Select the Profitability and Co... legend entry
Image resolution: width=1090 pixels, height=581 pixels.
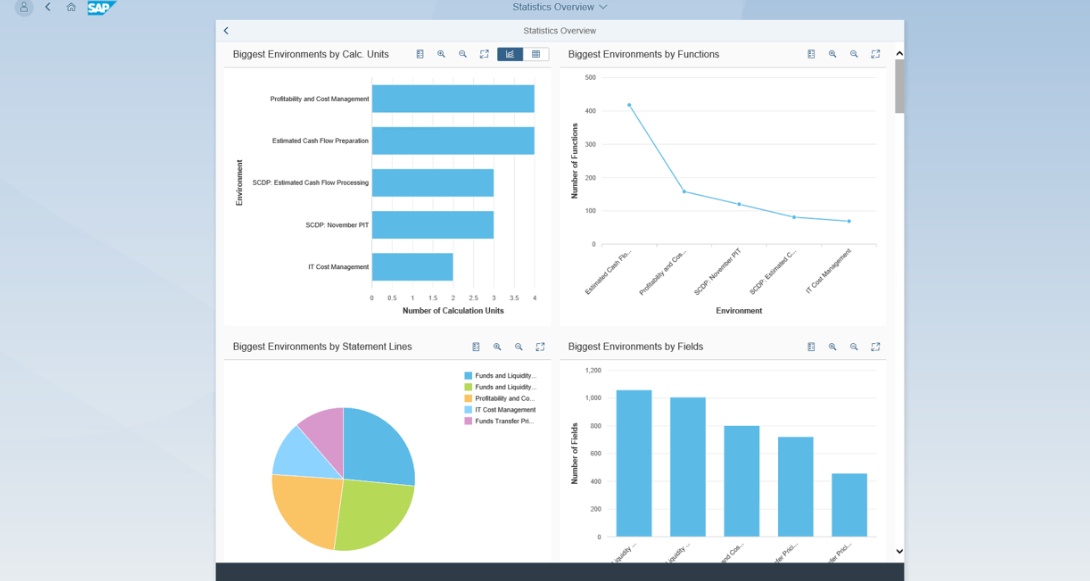504,398
